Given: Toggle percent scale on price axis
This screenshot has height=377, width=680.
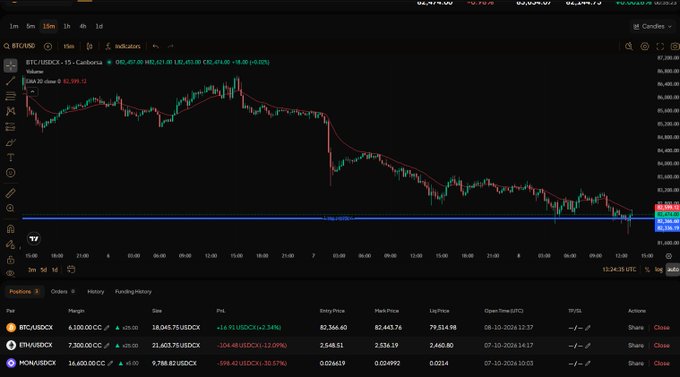Looking at the screenshot, I should point(647,269).
